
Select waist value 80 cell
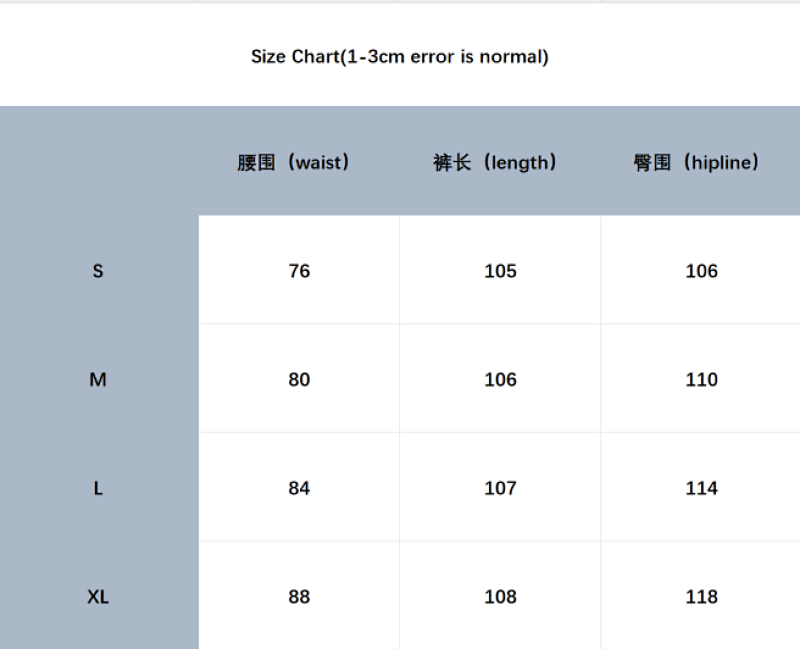click(x=299, y=379)
